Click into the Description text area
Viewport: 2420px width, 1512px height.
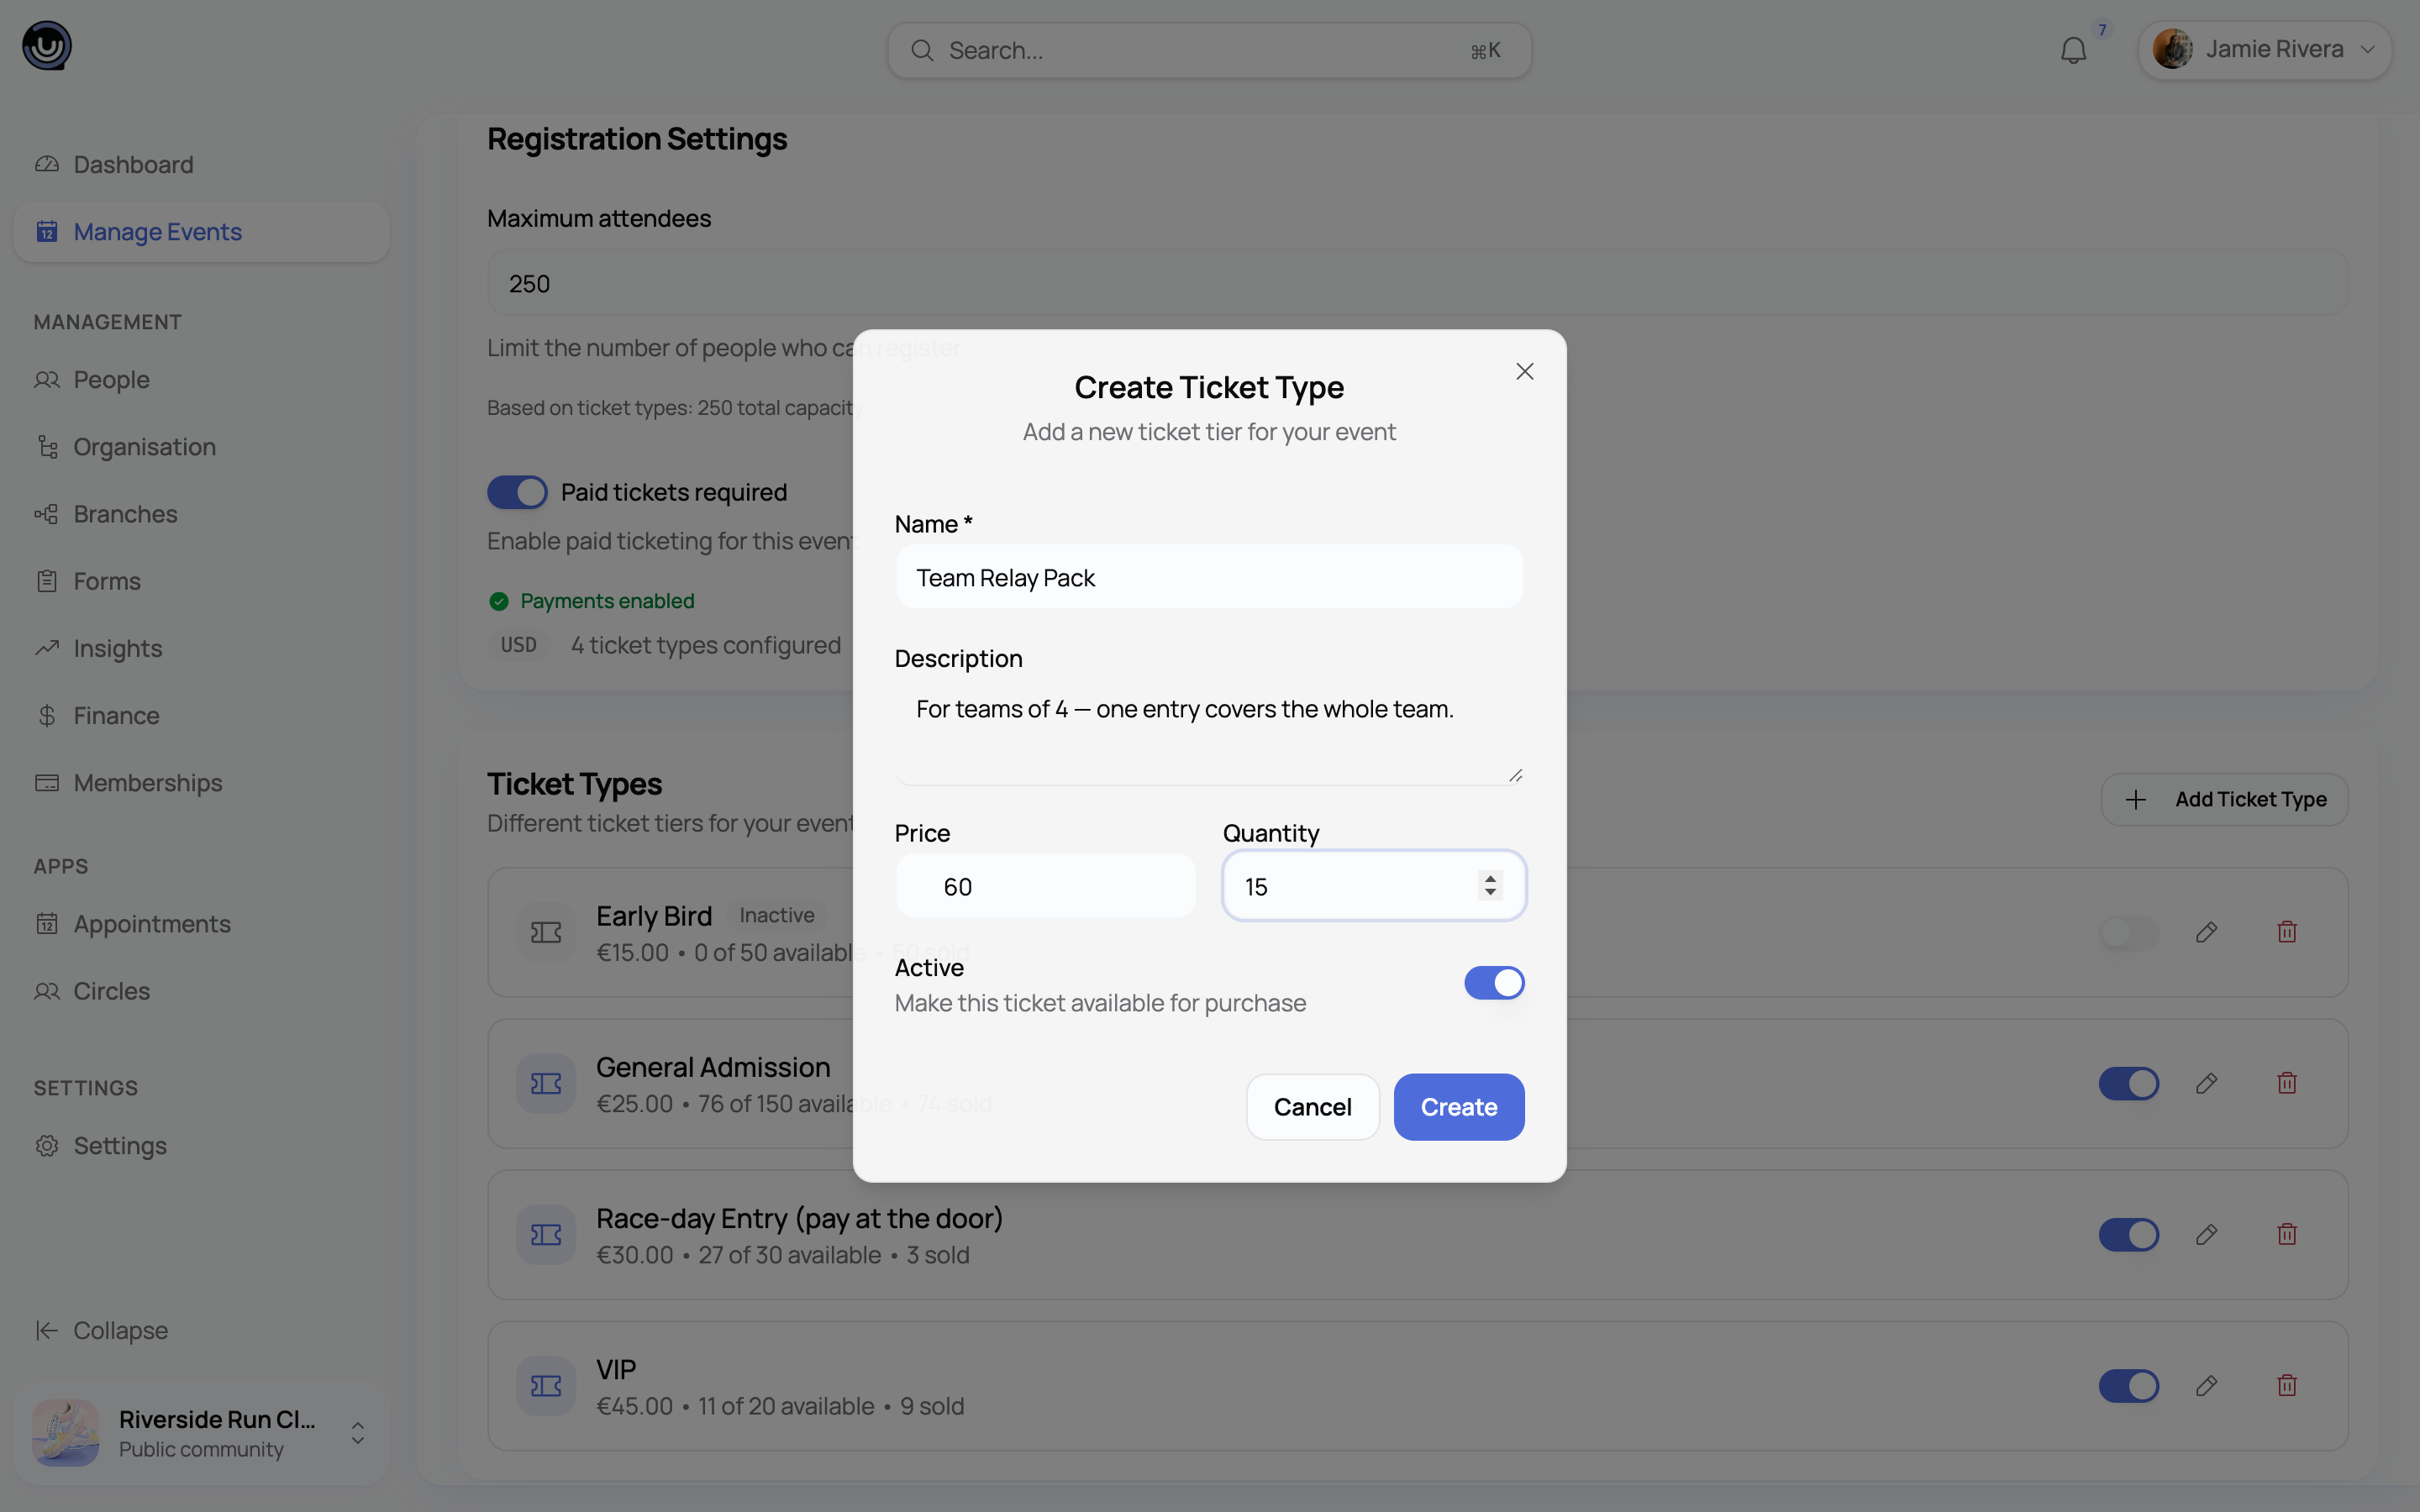point(1209,733)
